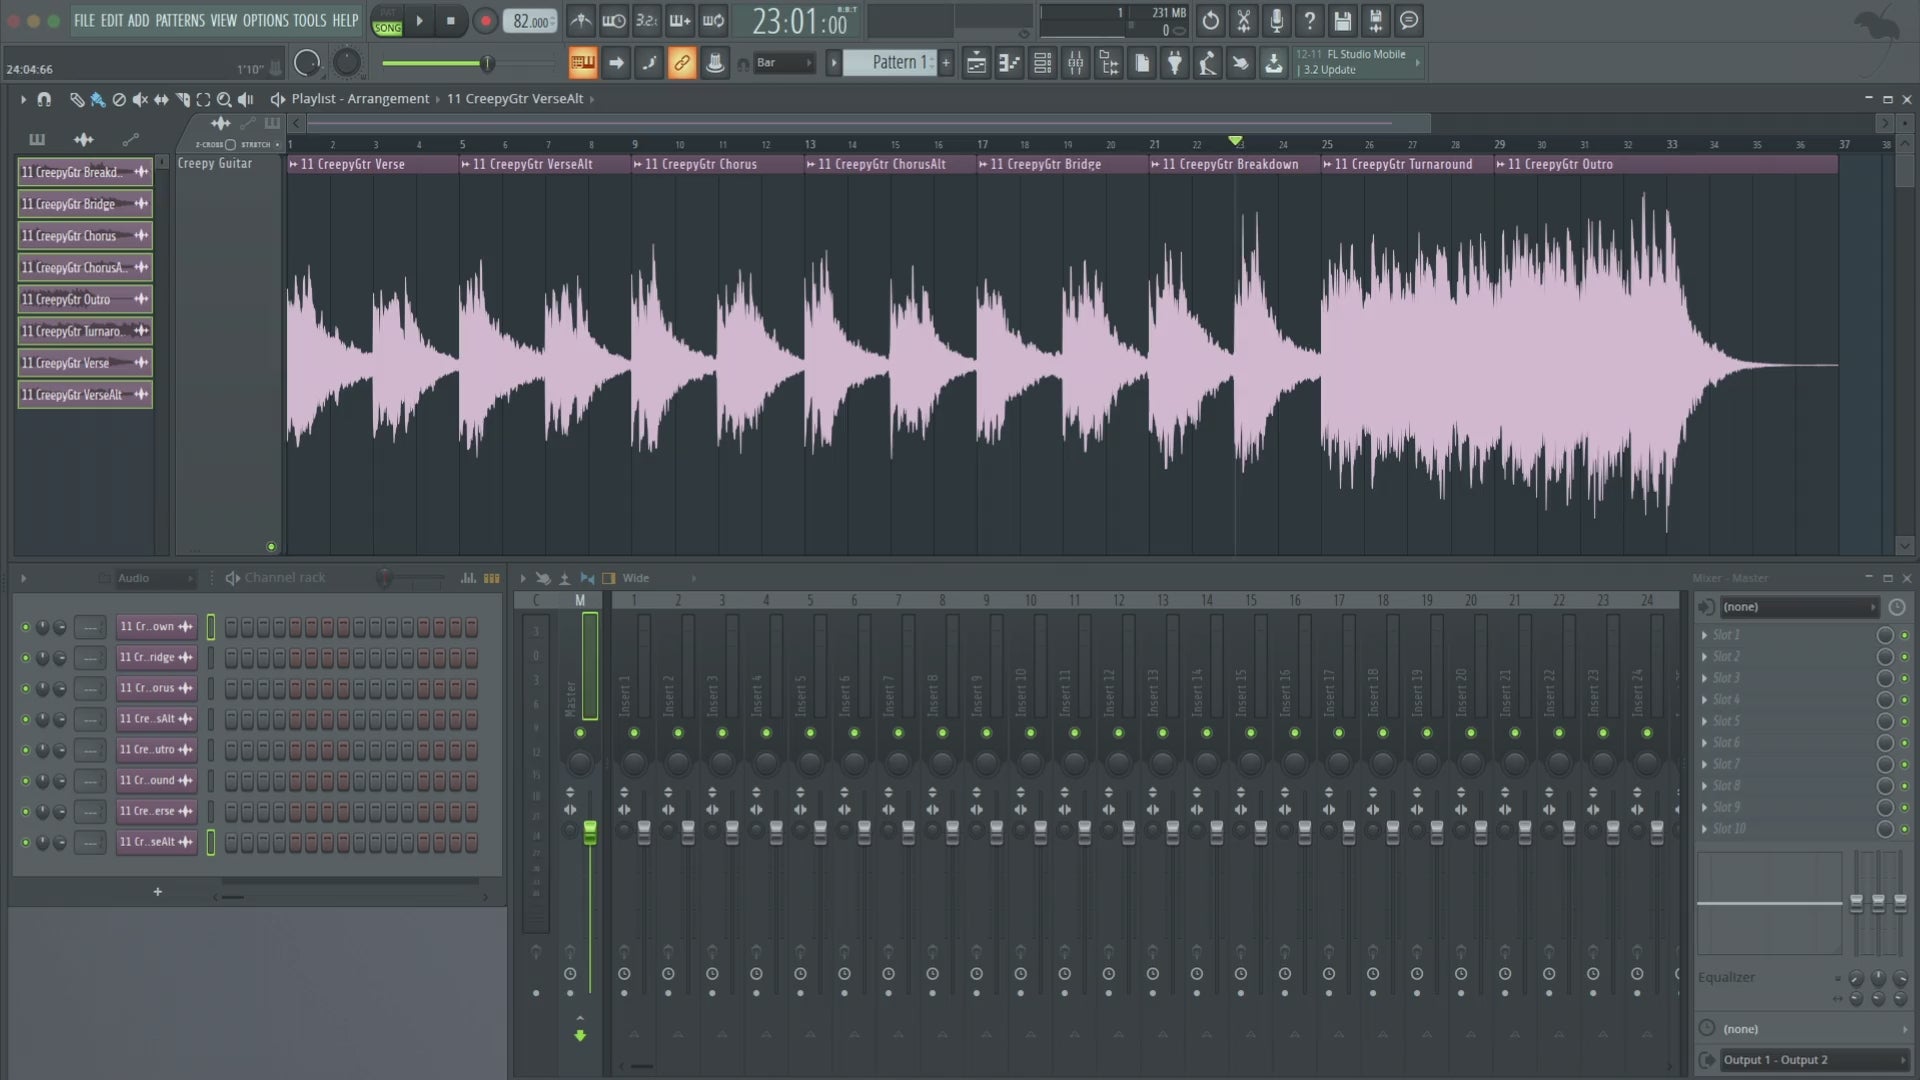1920x1080 pixels.
Task: Expand Slot 1 in mixer effects
Action: (1704, 635)
